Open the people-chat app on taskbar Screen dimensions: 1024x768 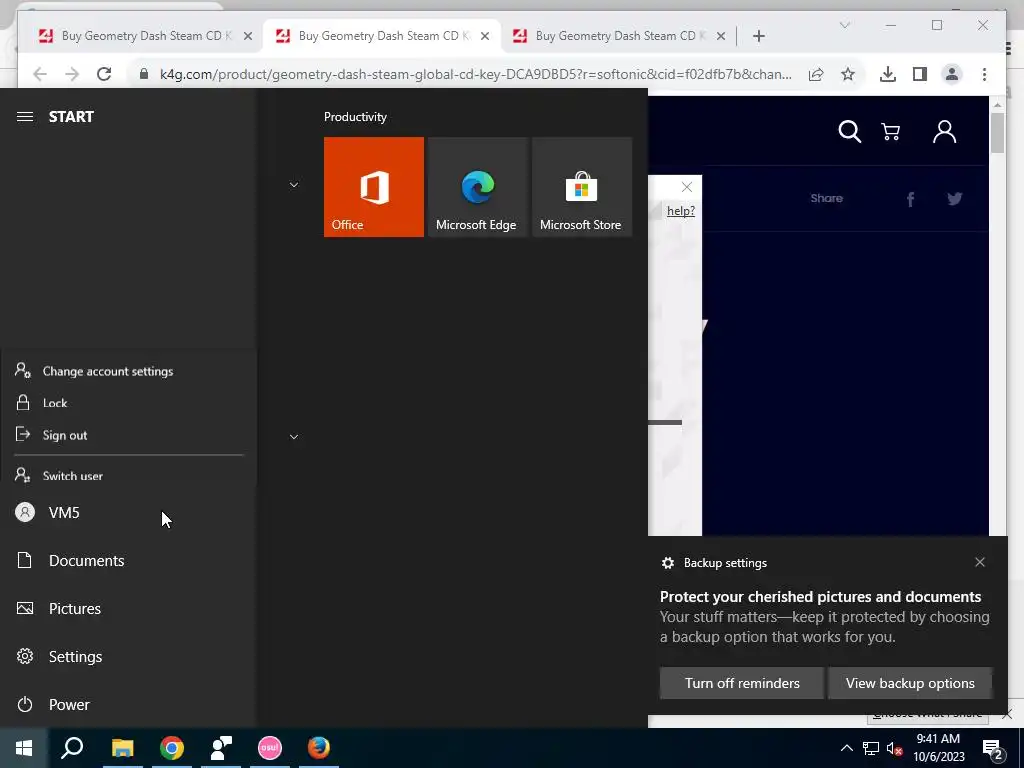pos(221,748)
